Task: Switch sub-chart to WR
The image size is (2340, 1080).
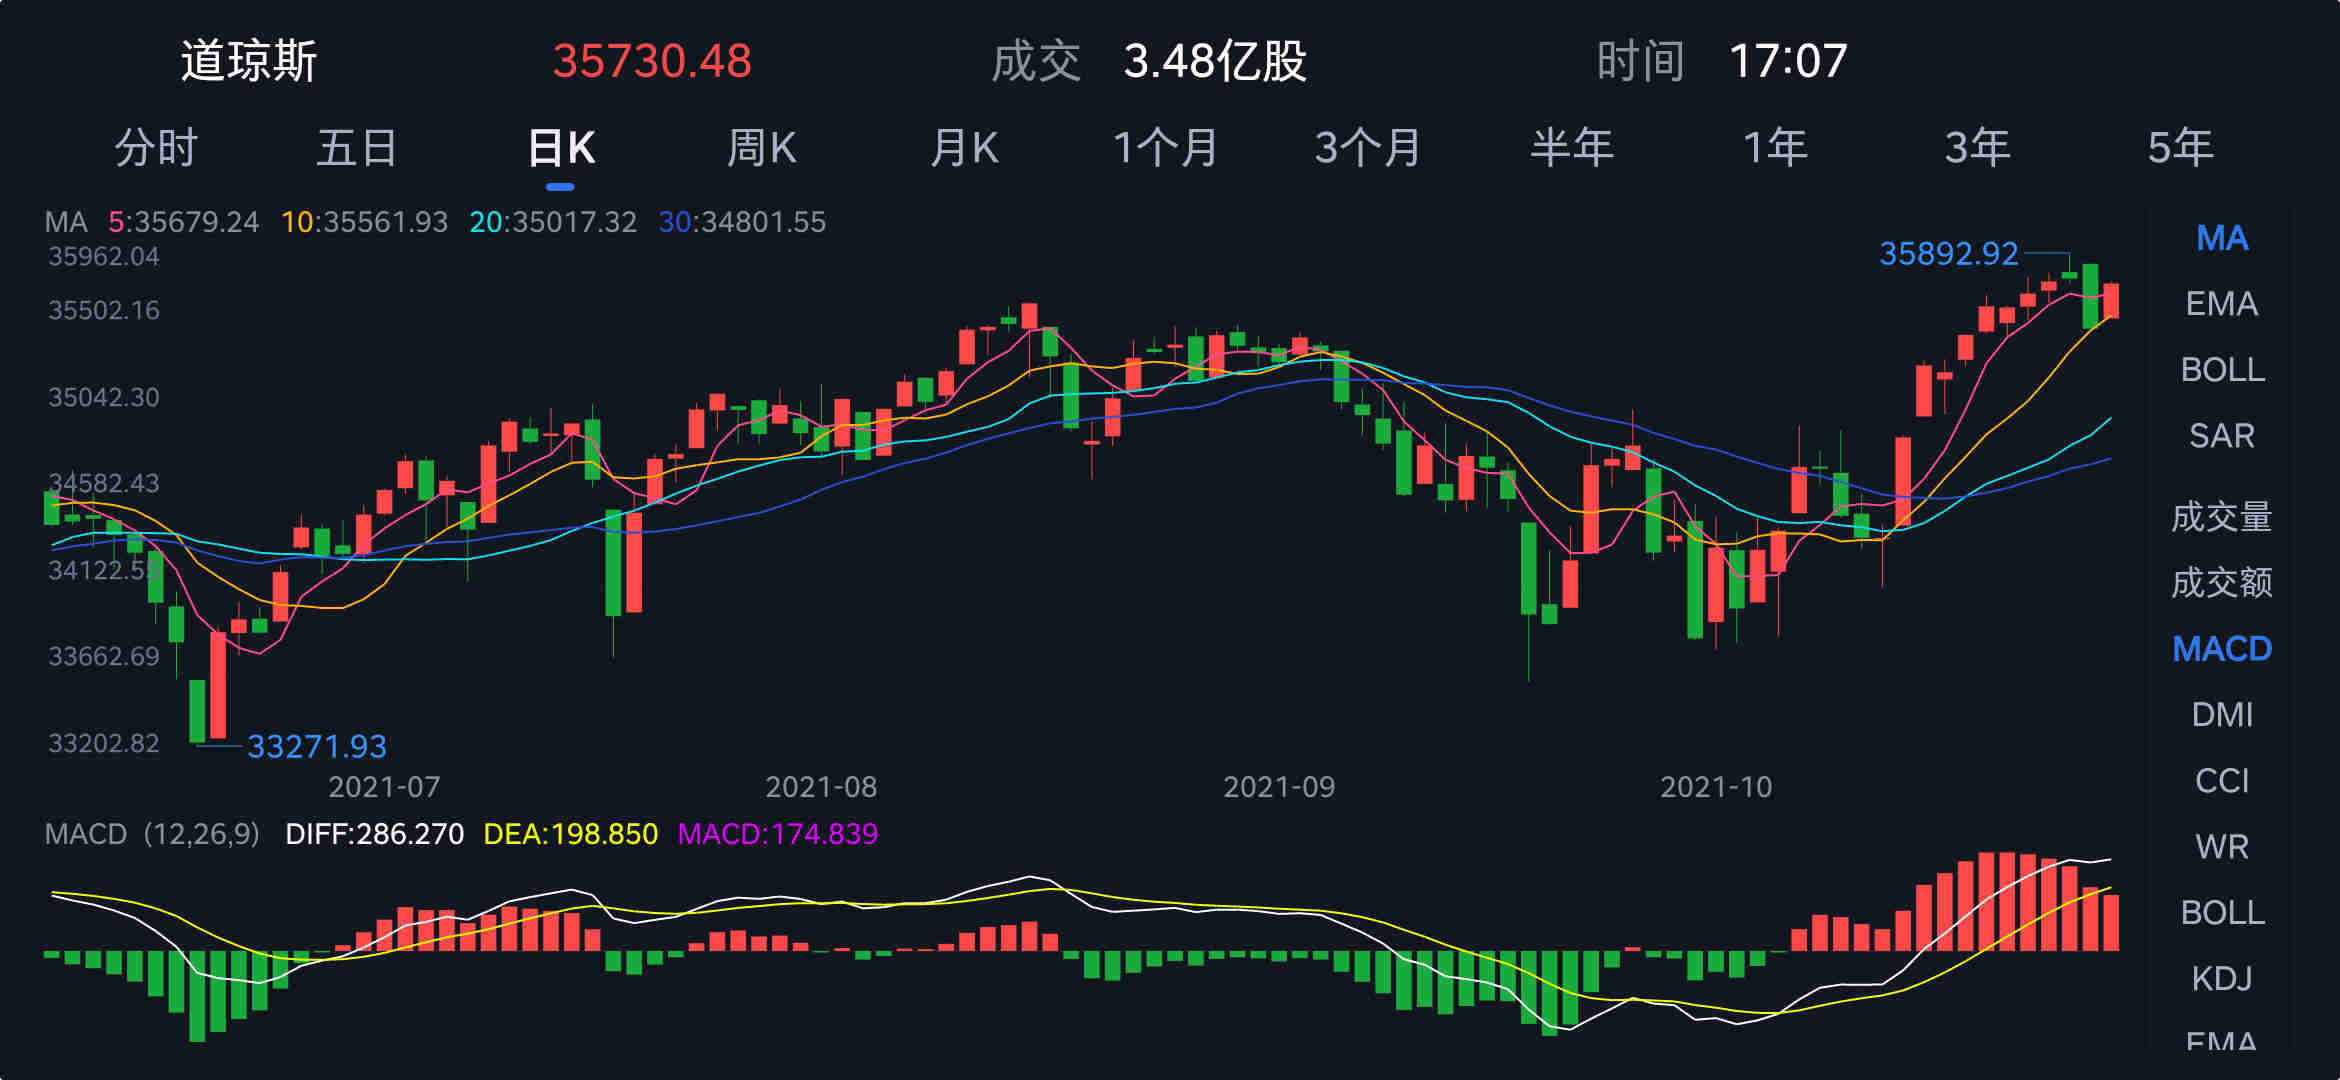Action: pyautogui.click(x=2222, y=846)
